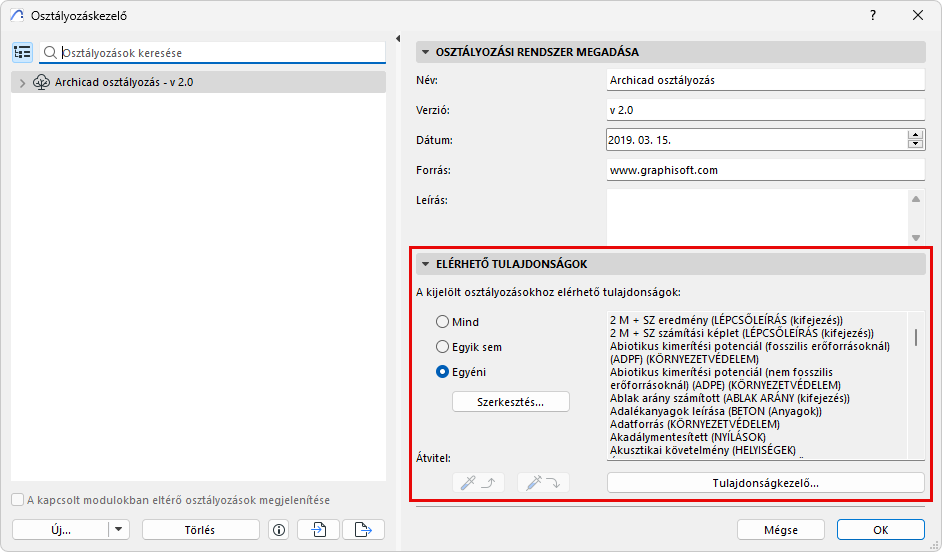Click the search magnifier icon

50,53
